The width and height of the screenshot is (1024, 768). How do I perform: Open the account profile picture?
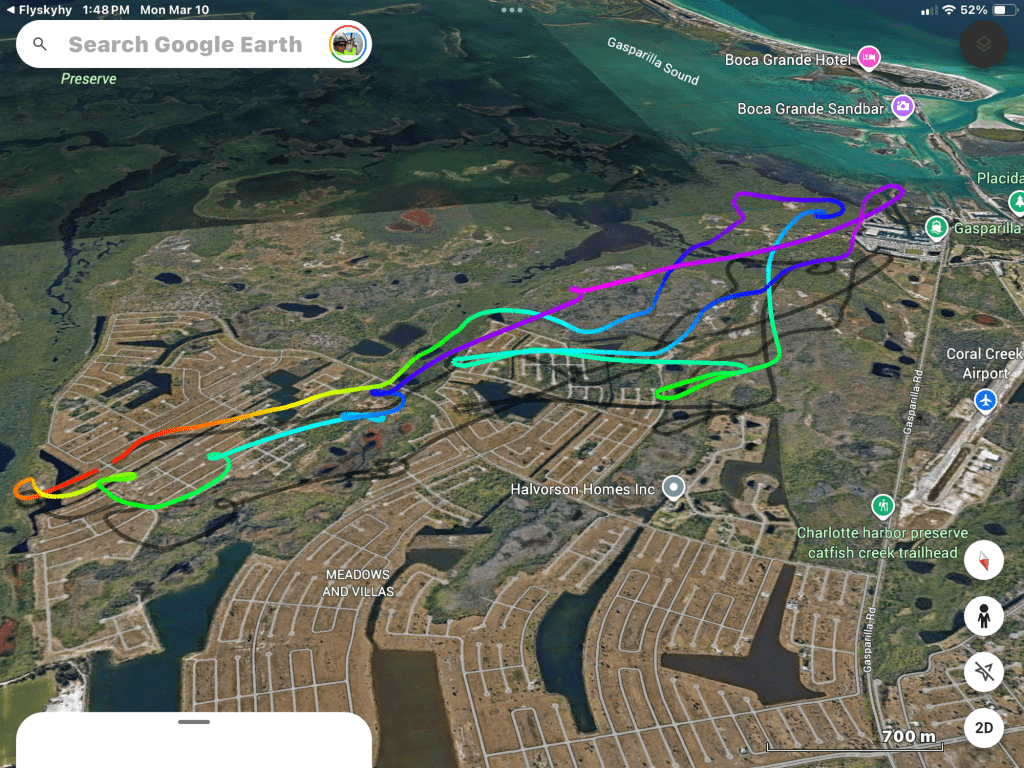tap(347, 44)
